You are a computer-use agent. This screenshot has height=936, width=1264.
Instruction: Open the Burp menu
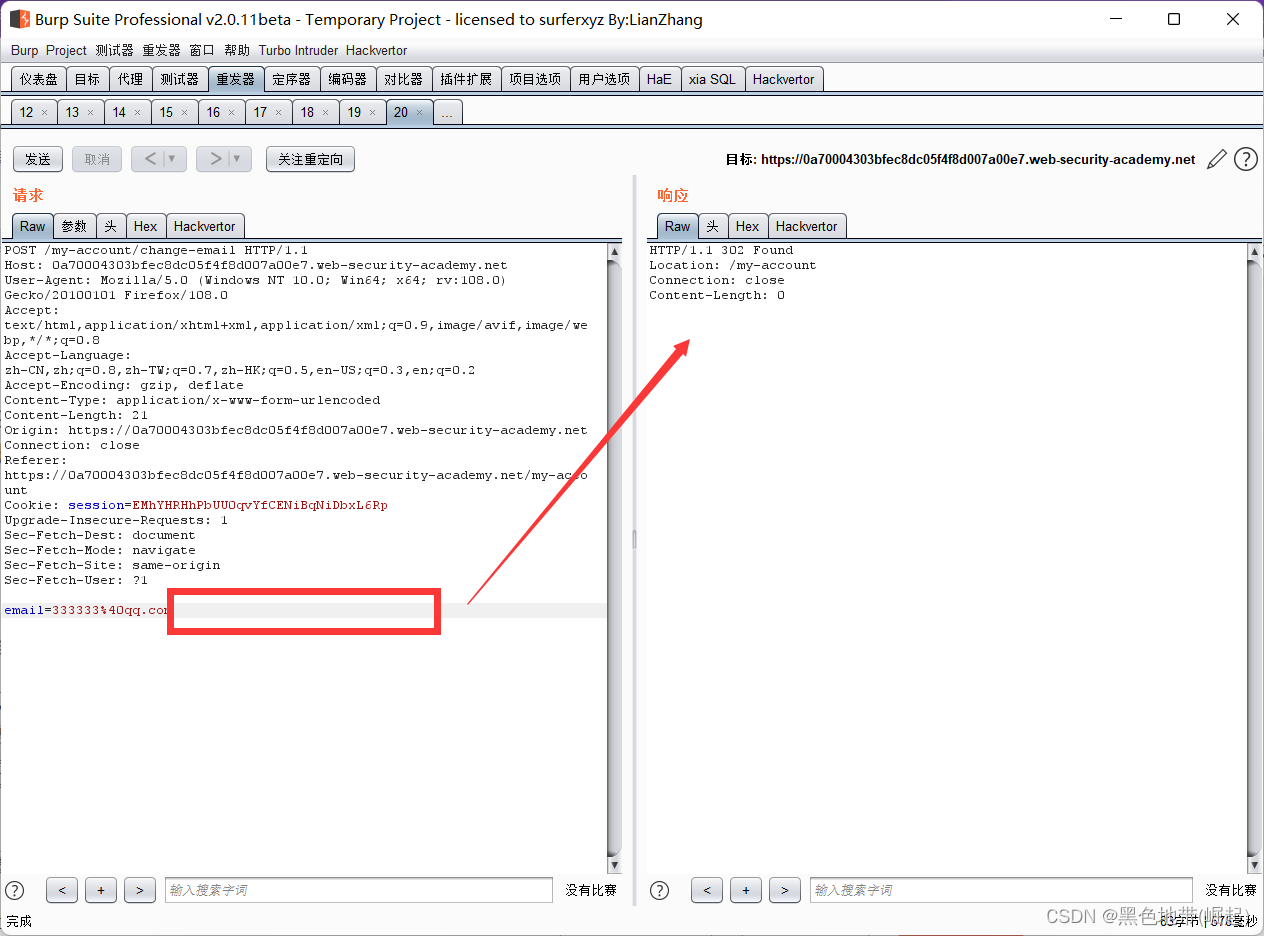(25, 50)
